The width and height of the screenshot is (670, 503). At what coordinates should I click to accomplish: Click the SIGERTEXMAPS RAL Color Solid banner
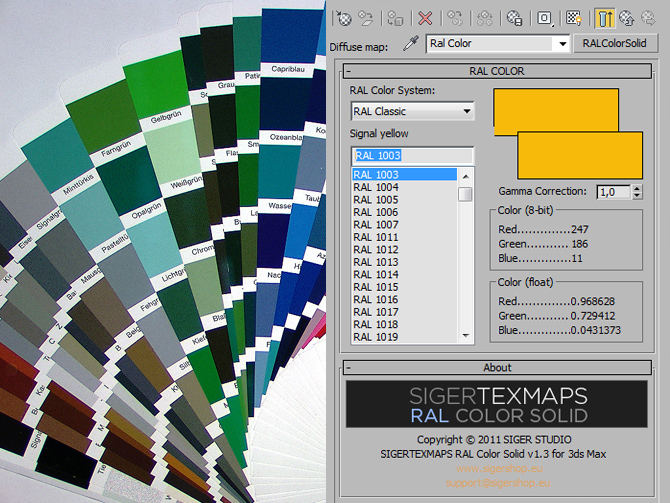click(497, 404)
